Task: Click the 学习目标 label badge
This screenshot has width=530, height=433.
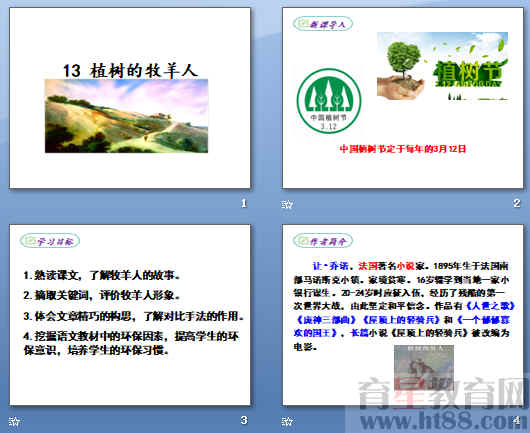Action: tap(50, 241)
